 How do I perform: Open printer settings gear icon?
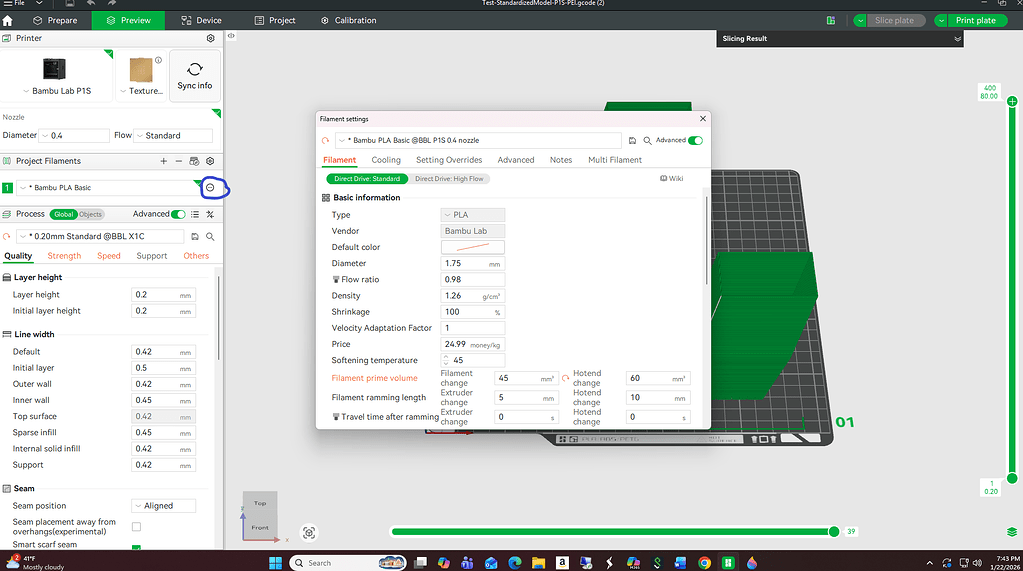point(210,39)
